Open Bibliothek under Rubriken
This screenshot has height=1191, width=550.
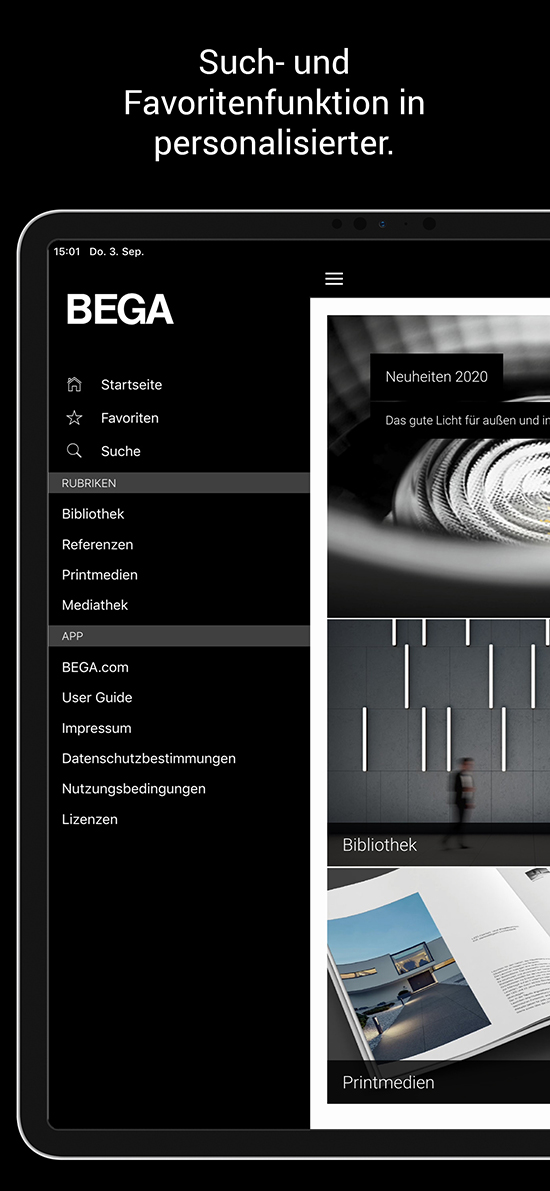coord(93,514)
